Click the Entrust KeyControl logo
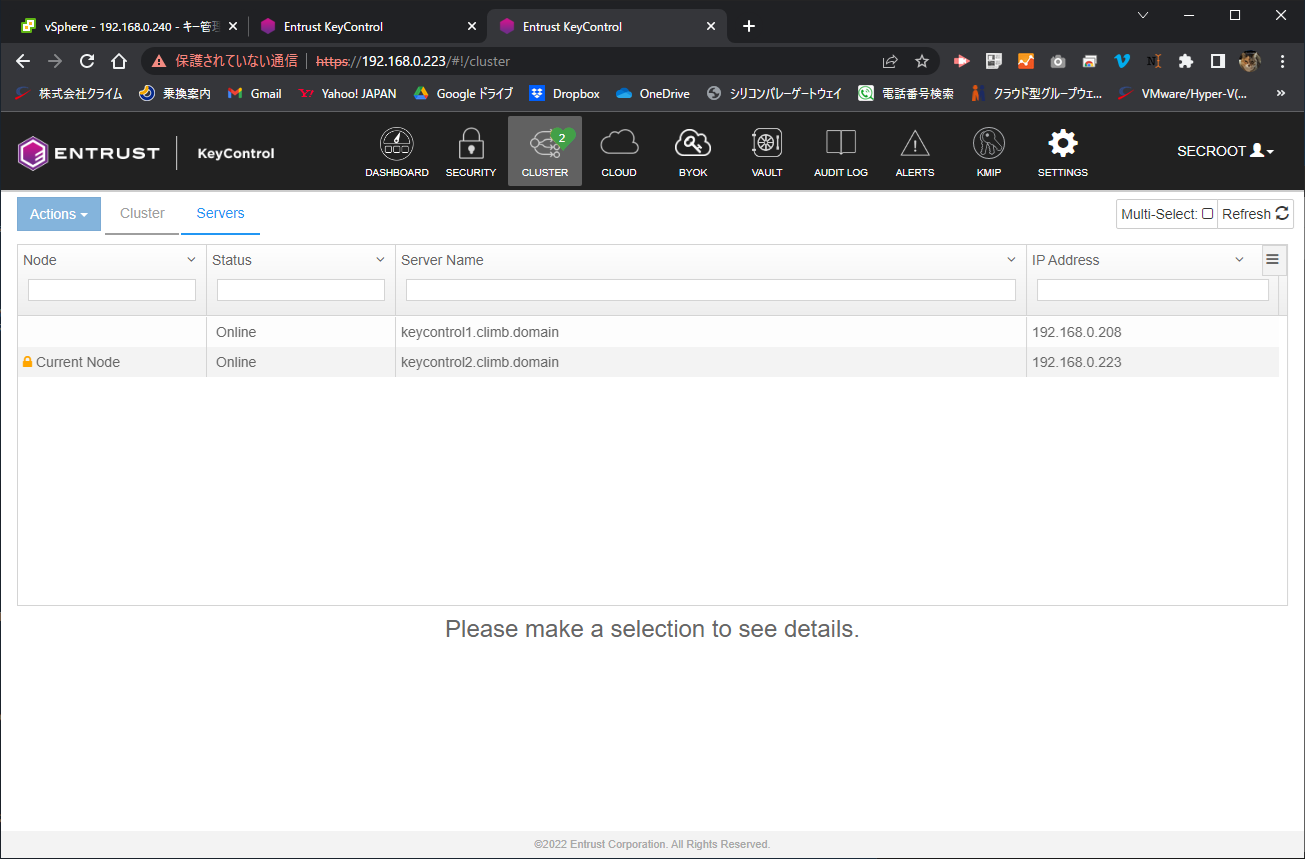This screenshot has width=1305, height=859. [146, 153]
